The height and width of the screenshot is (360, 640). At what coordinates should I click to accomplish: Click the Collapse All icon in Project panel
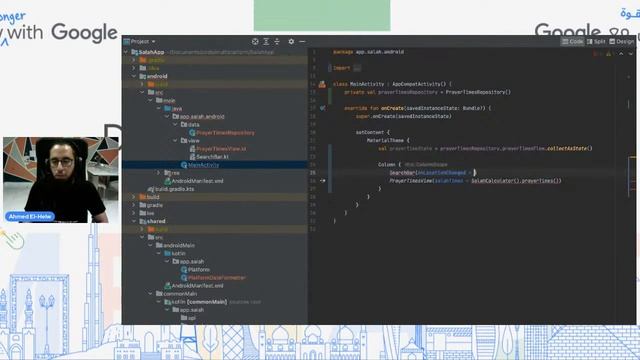277,41
